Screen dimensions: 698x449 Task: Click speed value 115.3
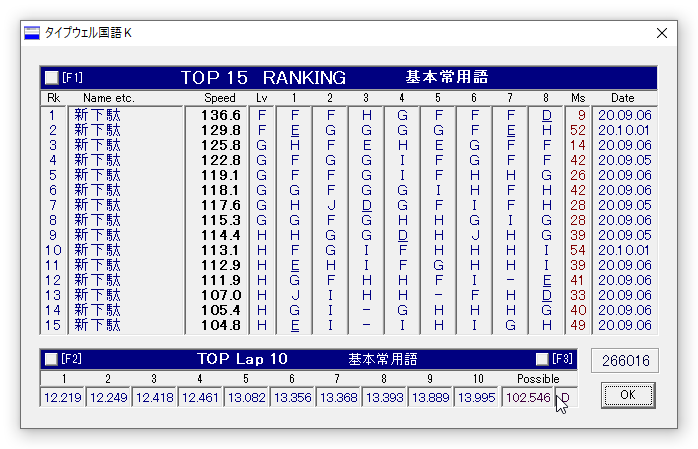tap(220, 220)
